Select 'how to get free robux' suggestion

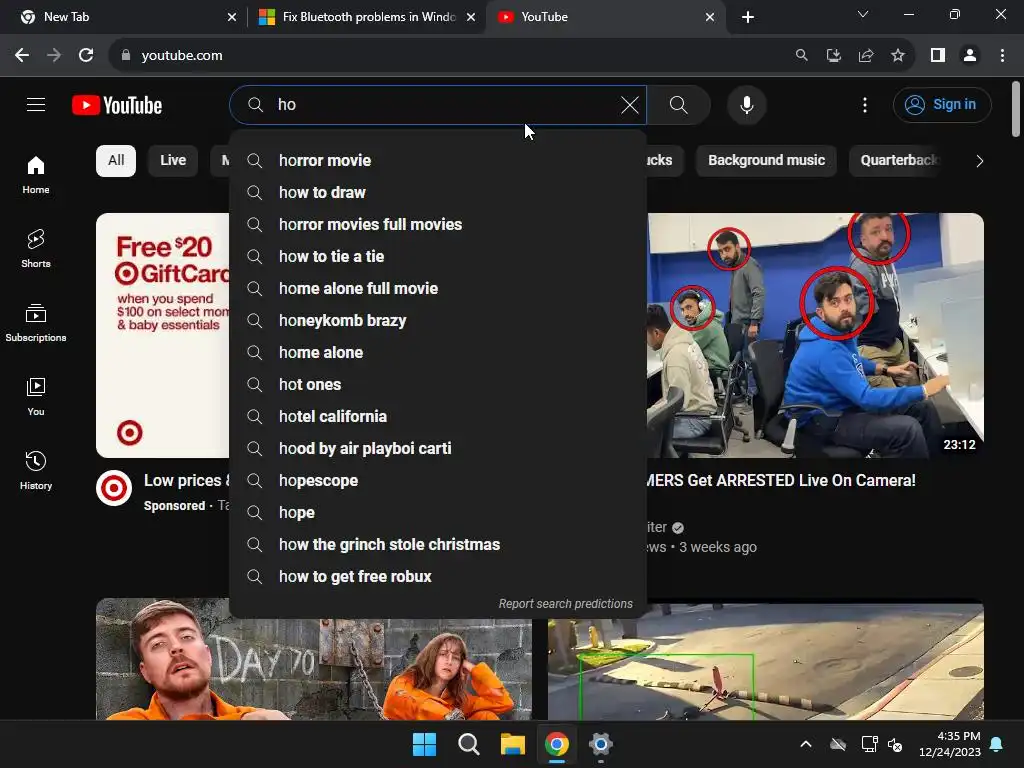click(438, 577)
